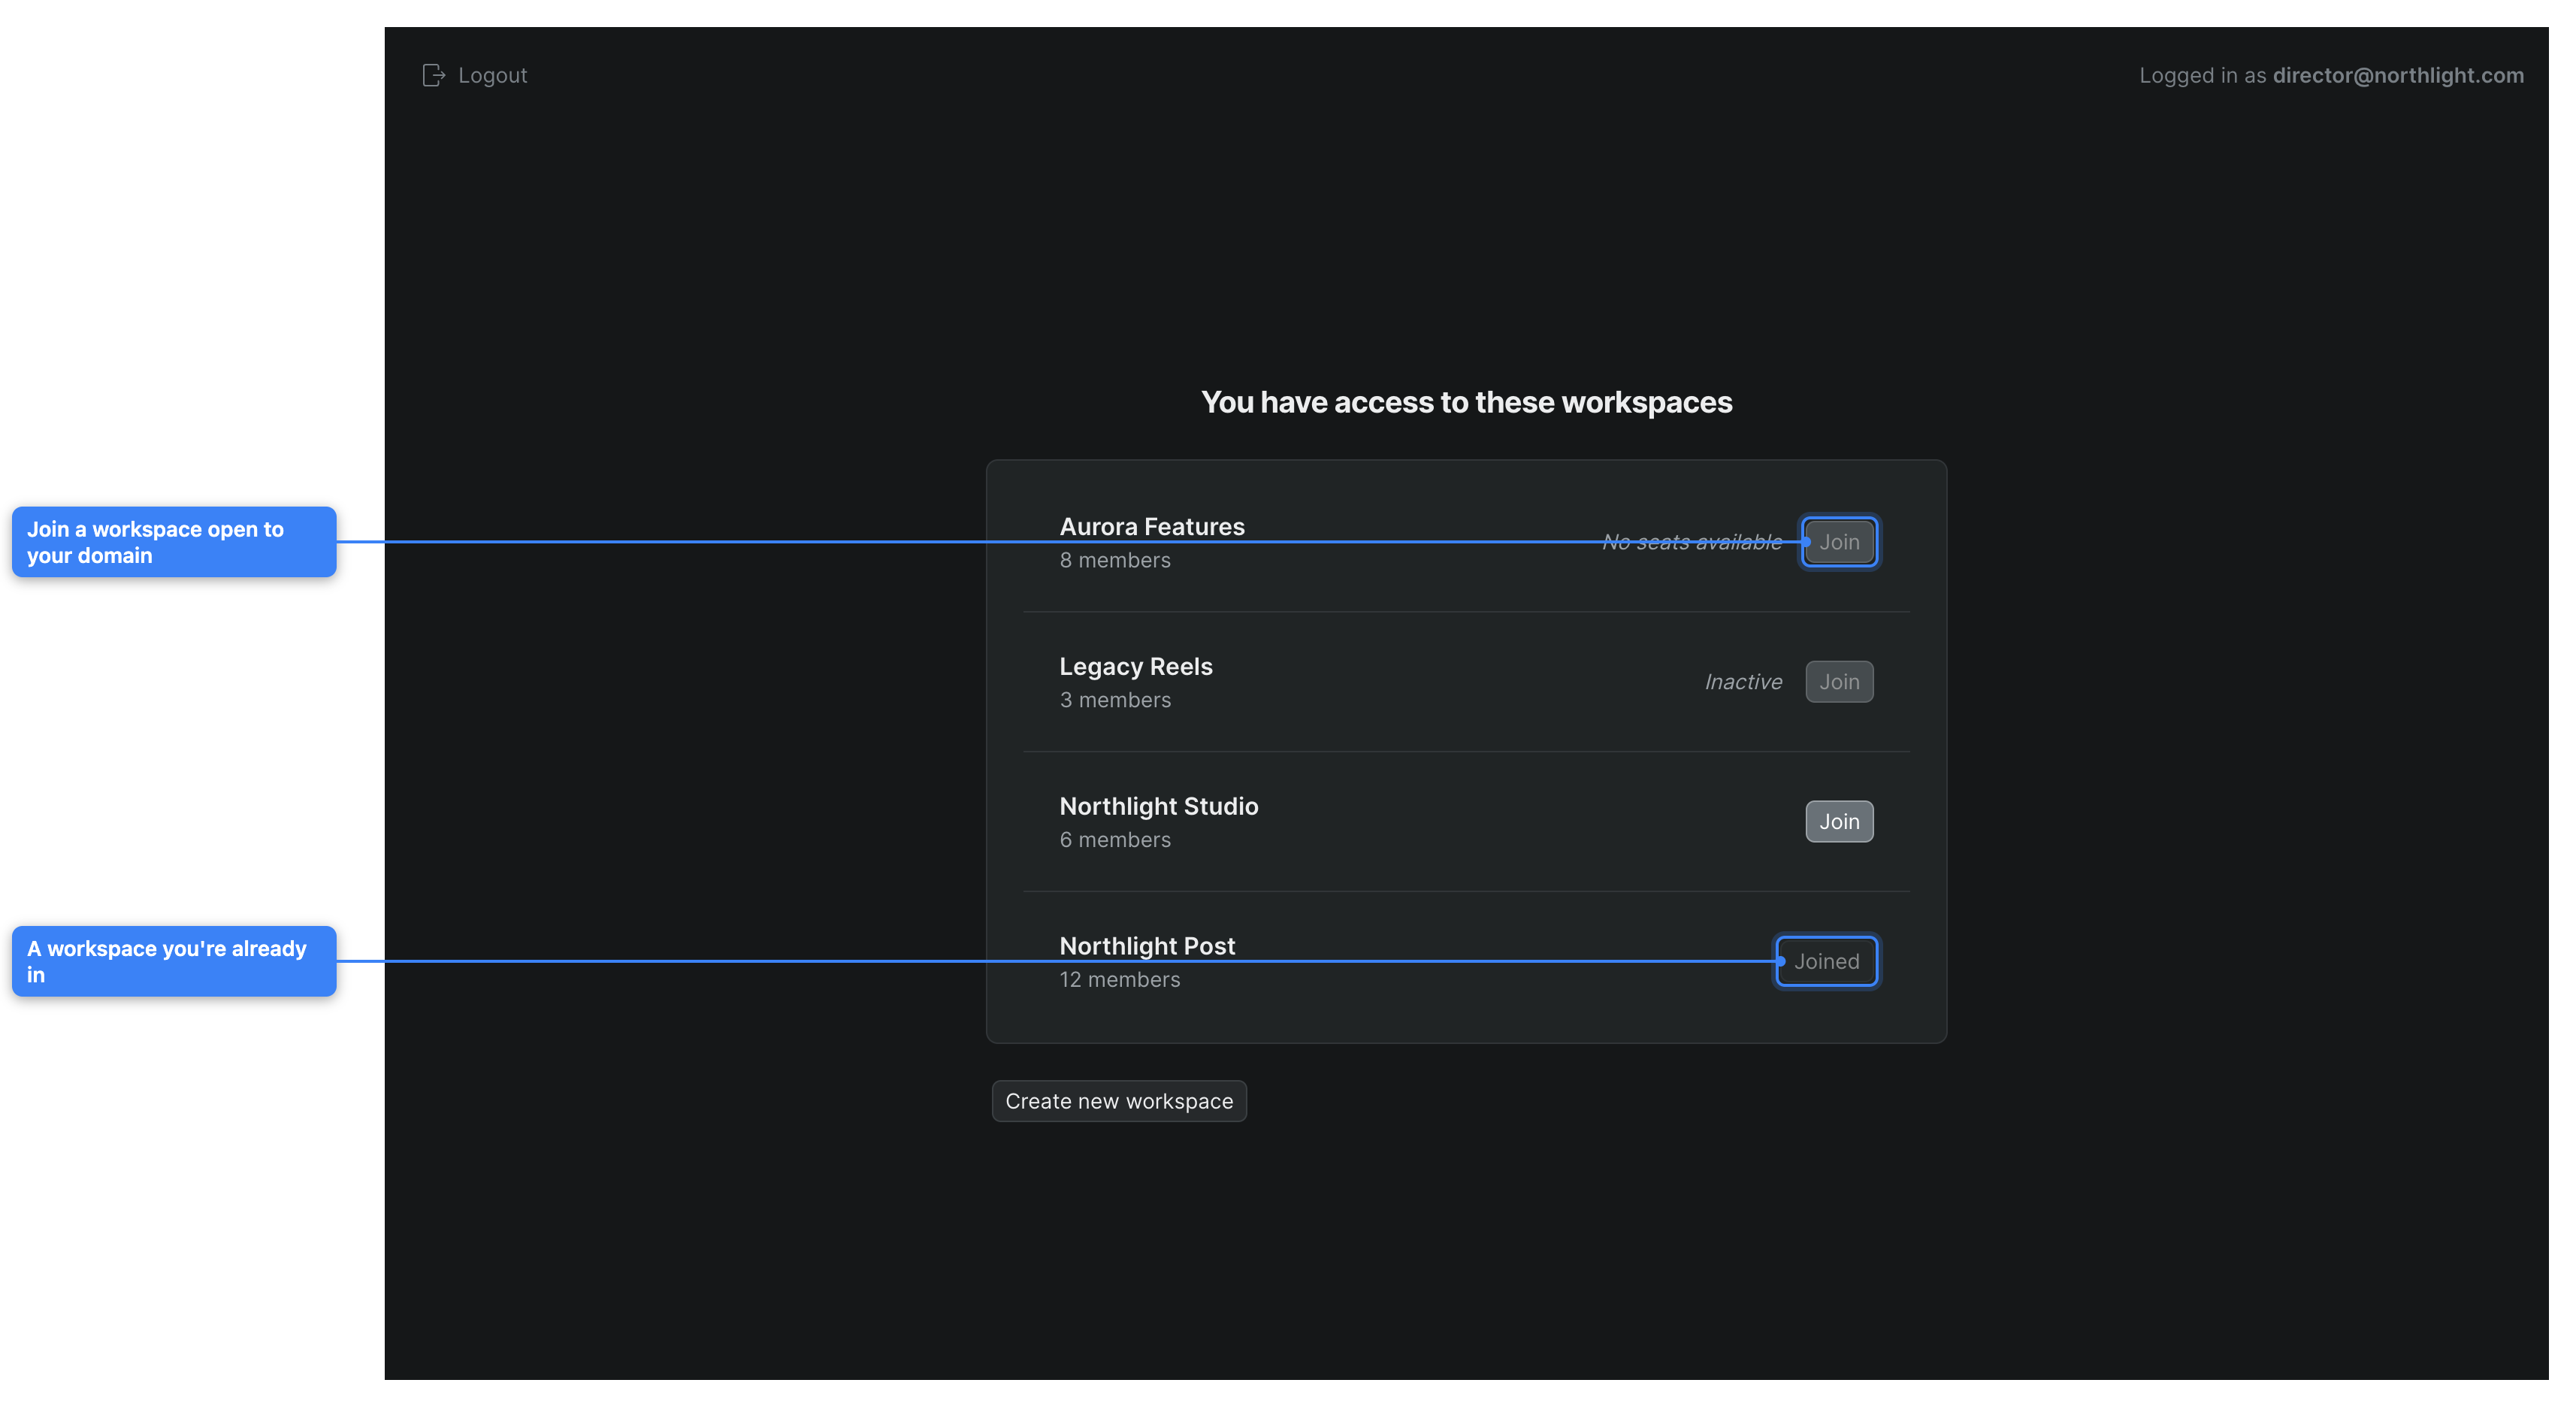This screenshot has height=1407, width=2576.
Task: Join the Aurora Features workspace
Action: coord(1839,542)
